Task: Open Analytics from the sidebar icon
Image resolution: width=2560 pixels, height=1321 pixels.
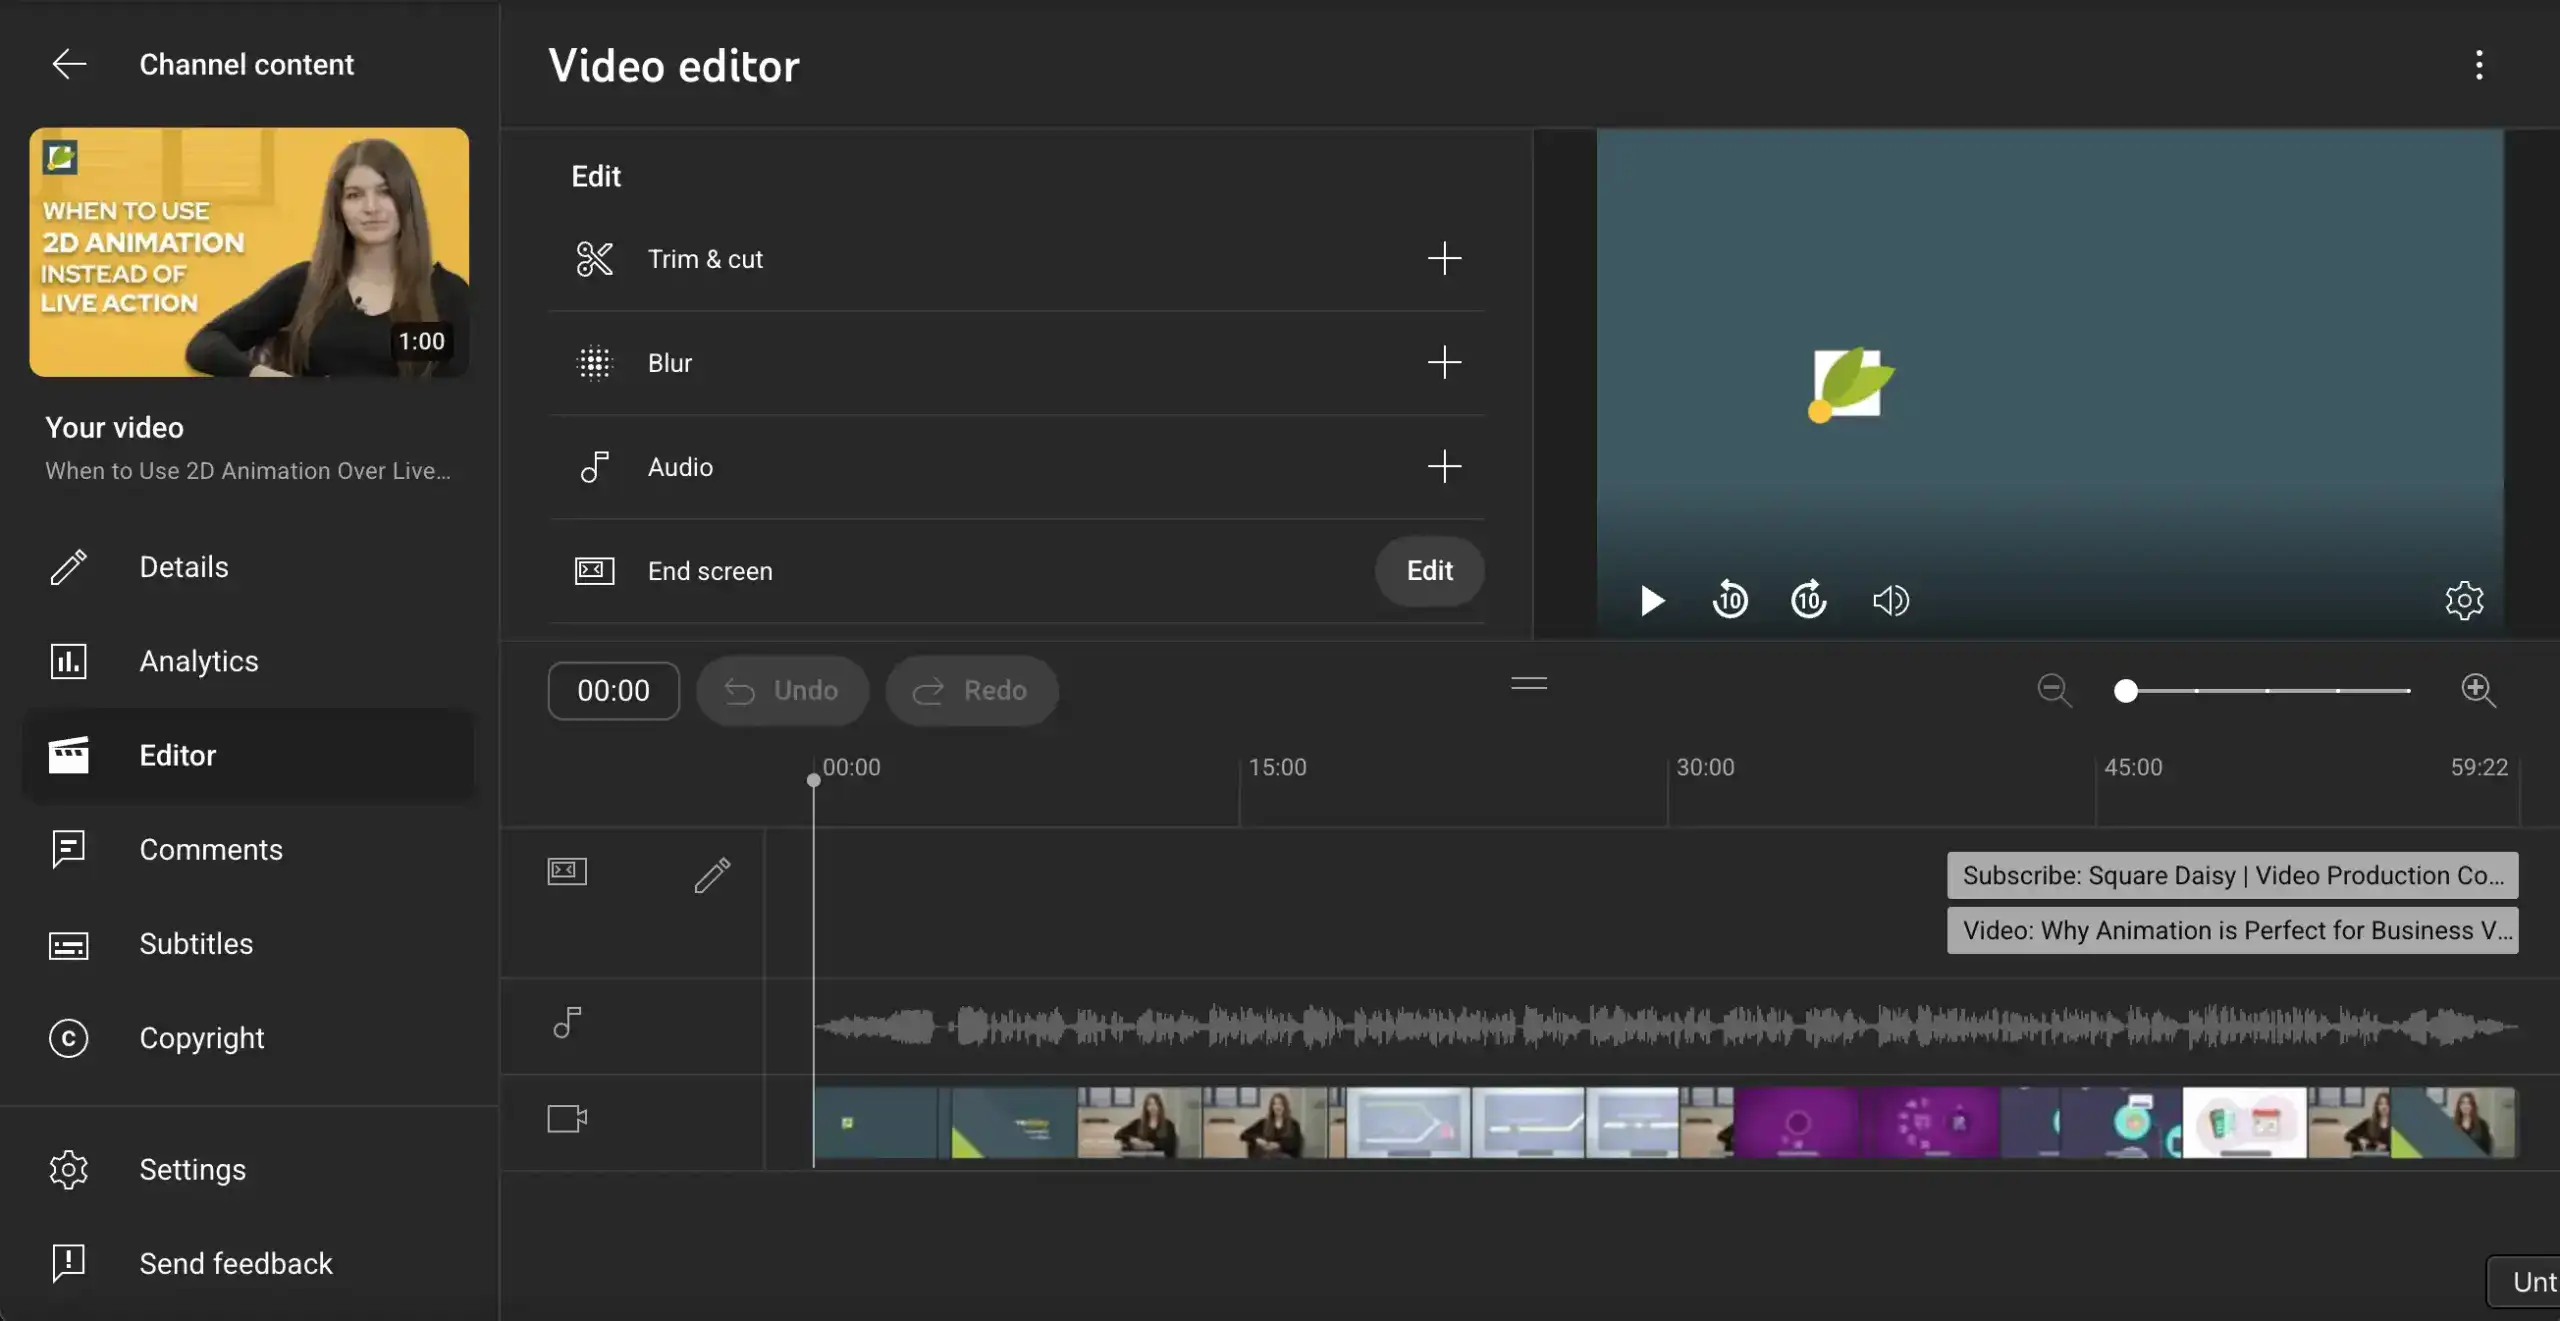Action: [67, 661]
